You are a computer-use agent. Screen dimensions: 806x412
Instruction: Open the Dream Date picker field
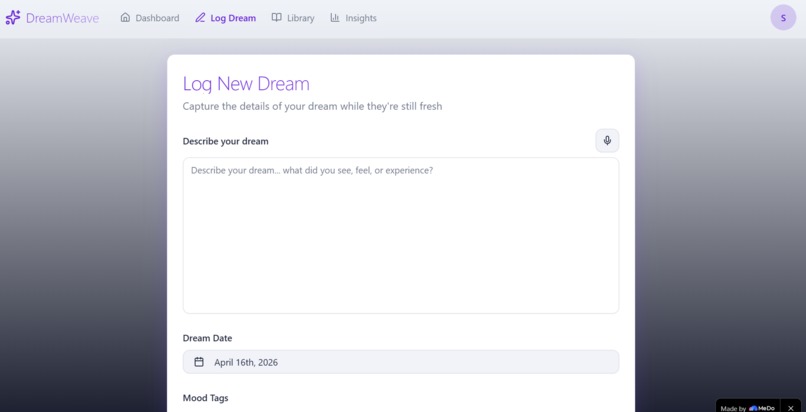point(401,362)
